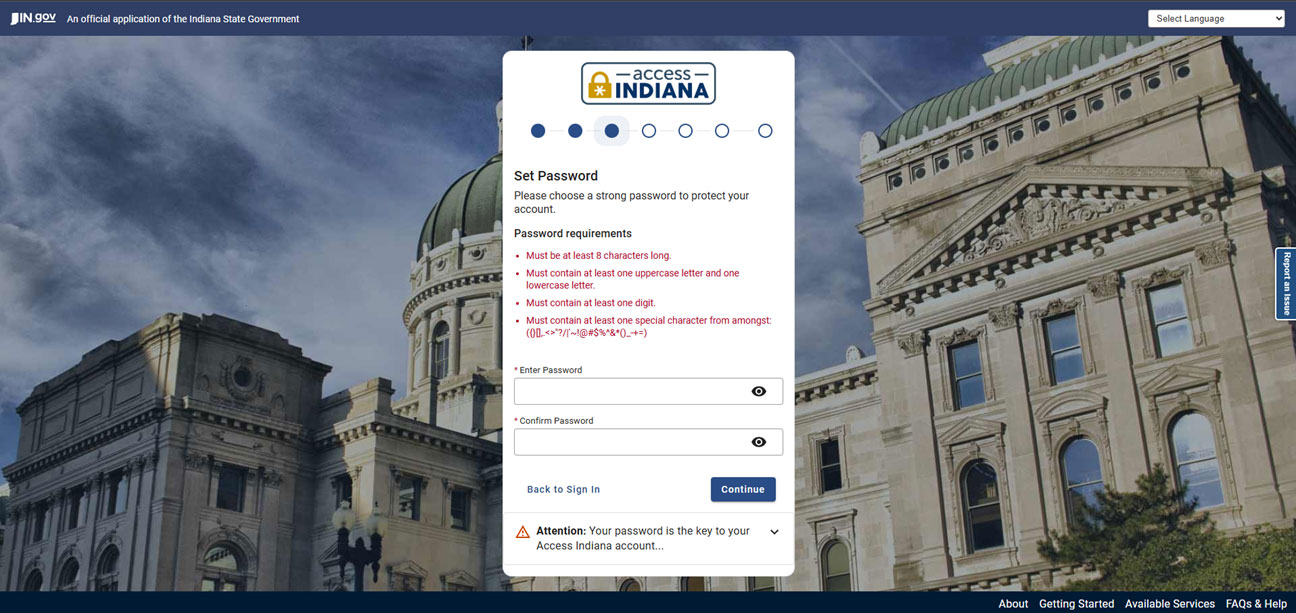Select the current third step indicator
The height and width of the screenshot is (613, 1296).
tap(612, 131)
